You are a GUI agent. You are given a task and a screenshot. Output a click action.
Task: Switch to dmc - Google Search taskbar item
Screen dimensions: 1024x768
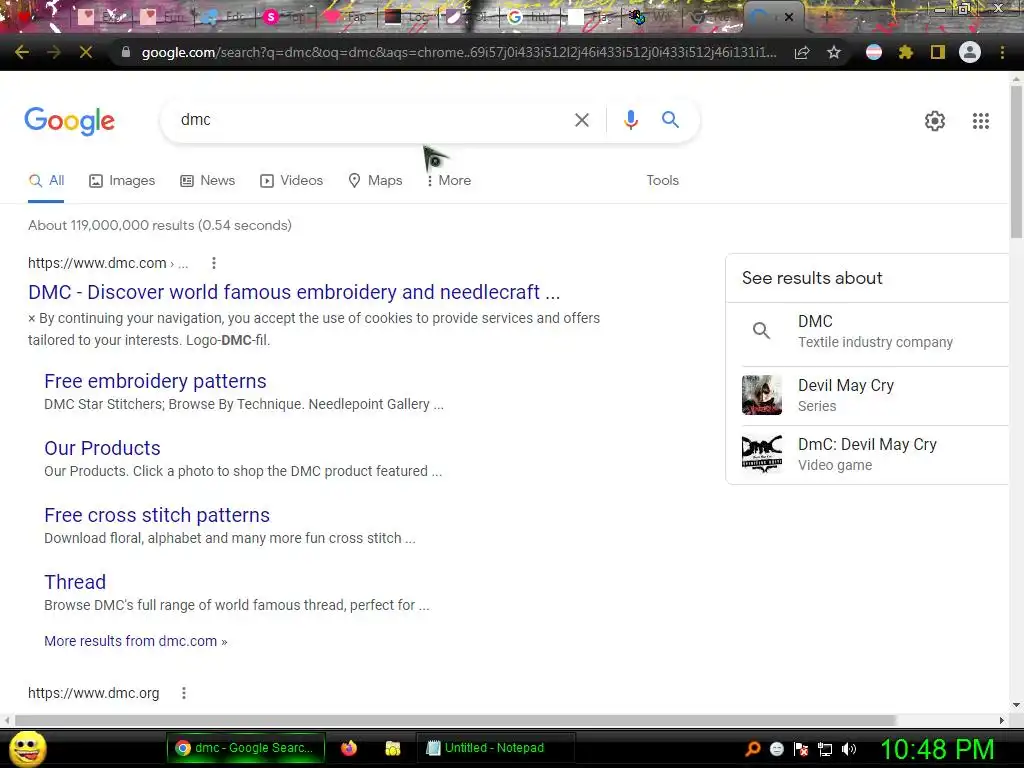(246, 748)
